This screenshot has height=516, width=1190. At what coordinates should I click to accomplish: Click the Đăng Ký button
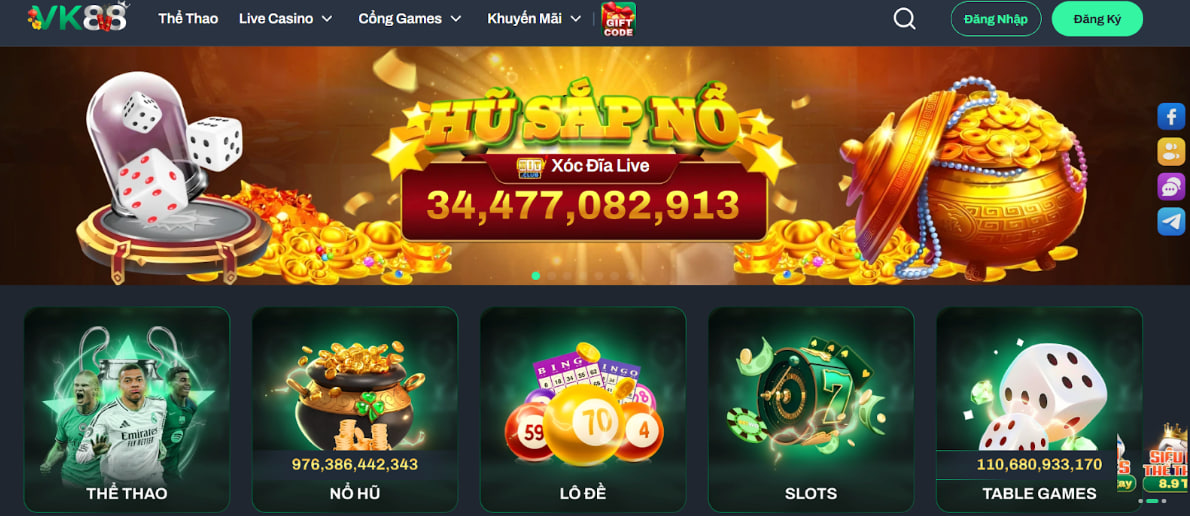[1097, 19]
